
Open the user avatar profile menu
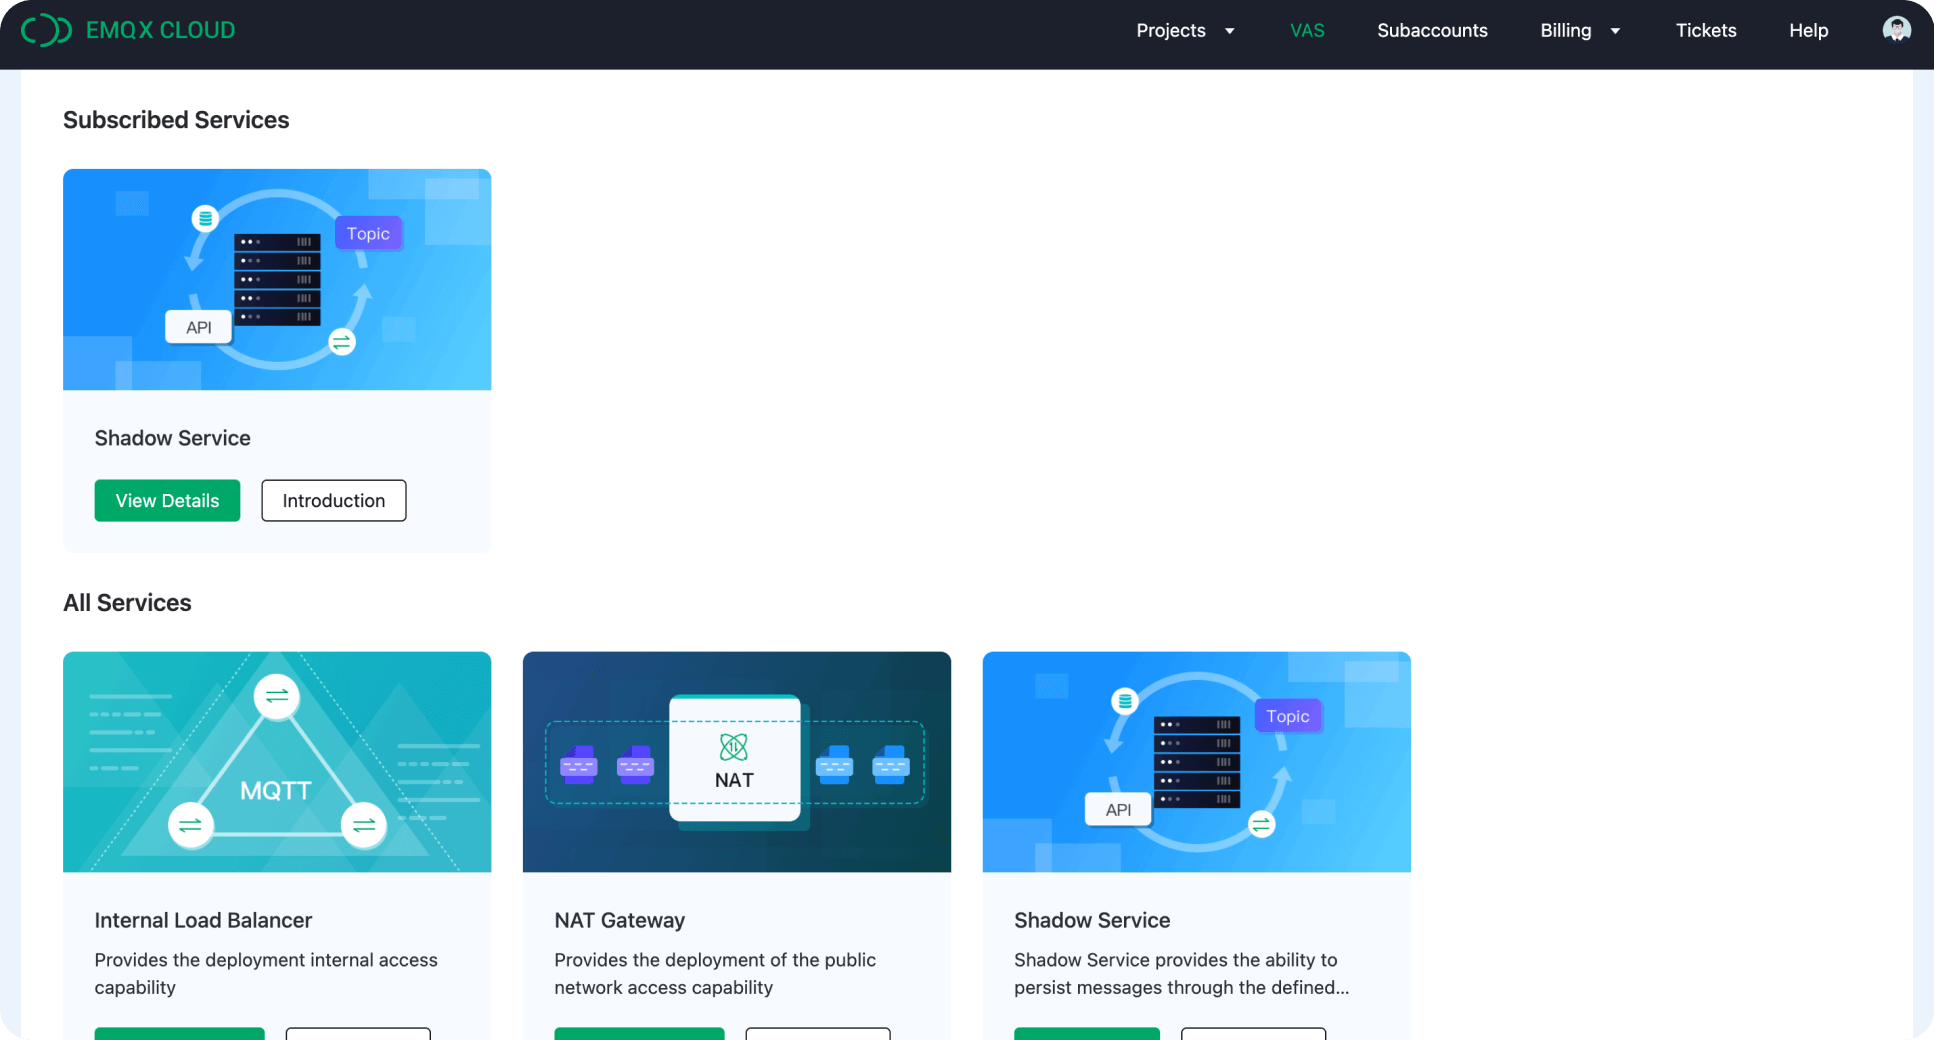[x=1896, y=30]
